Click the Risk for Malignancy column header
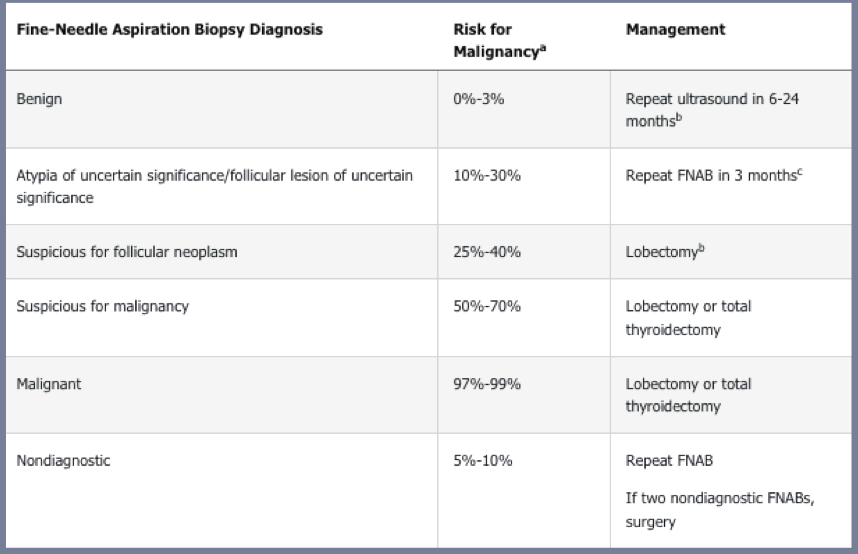Image resolution: width=858 pixels, height=554 pixels. (x=500, y=41)
